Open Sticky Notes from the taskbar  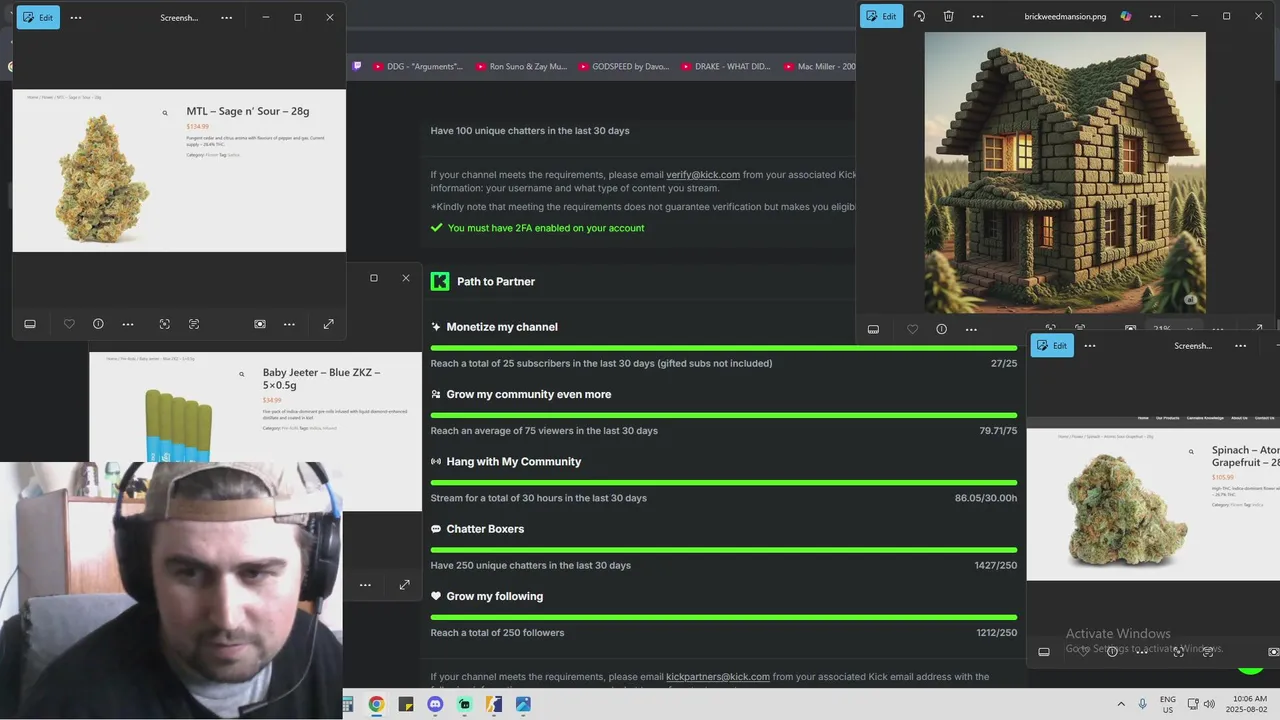tap(405, 704)
